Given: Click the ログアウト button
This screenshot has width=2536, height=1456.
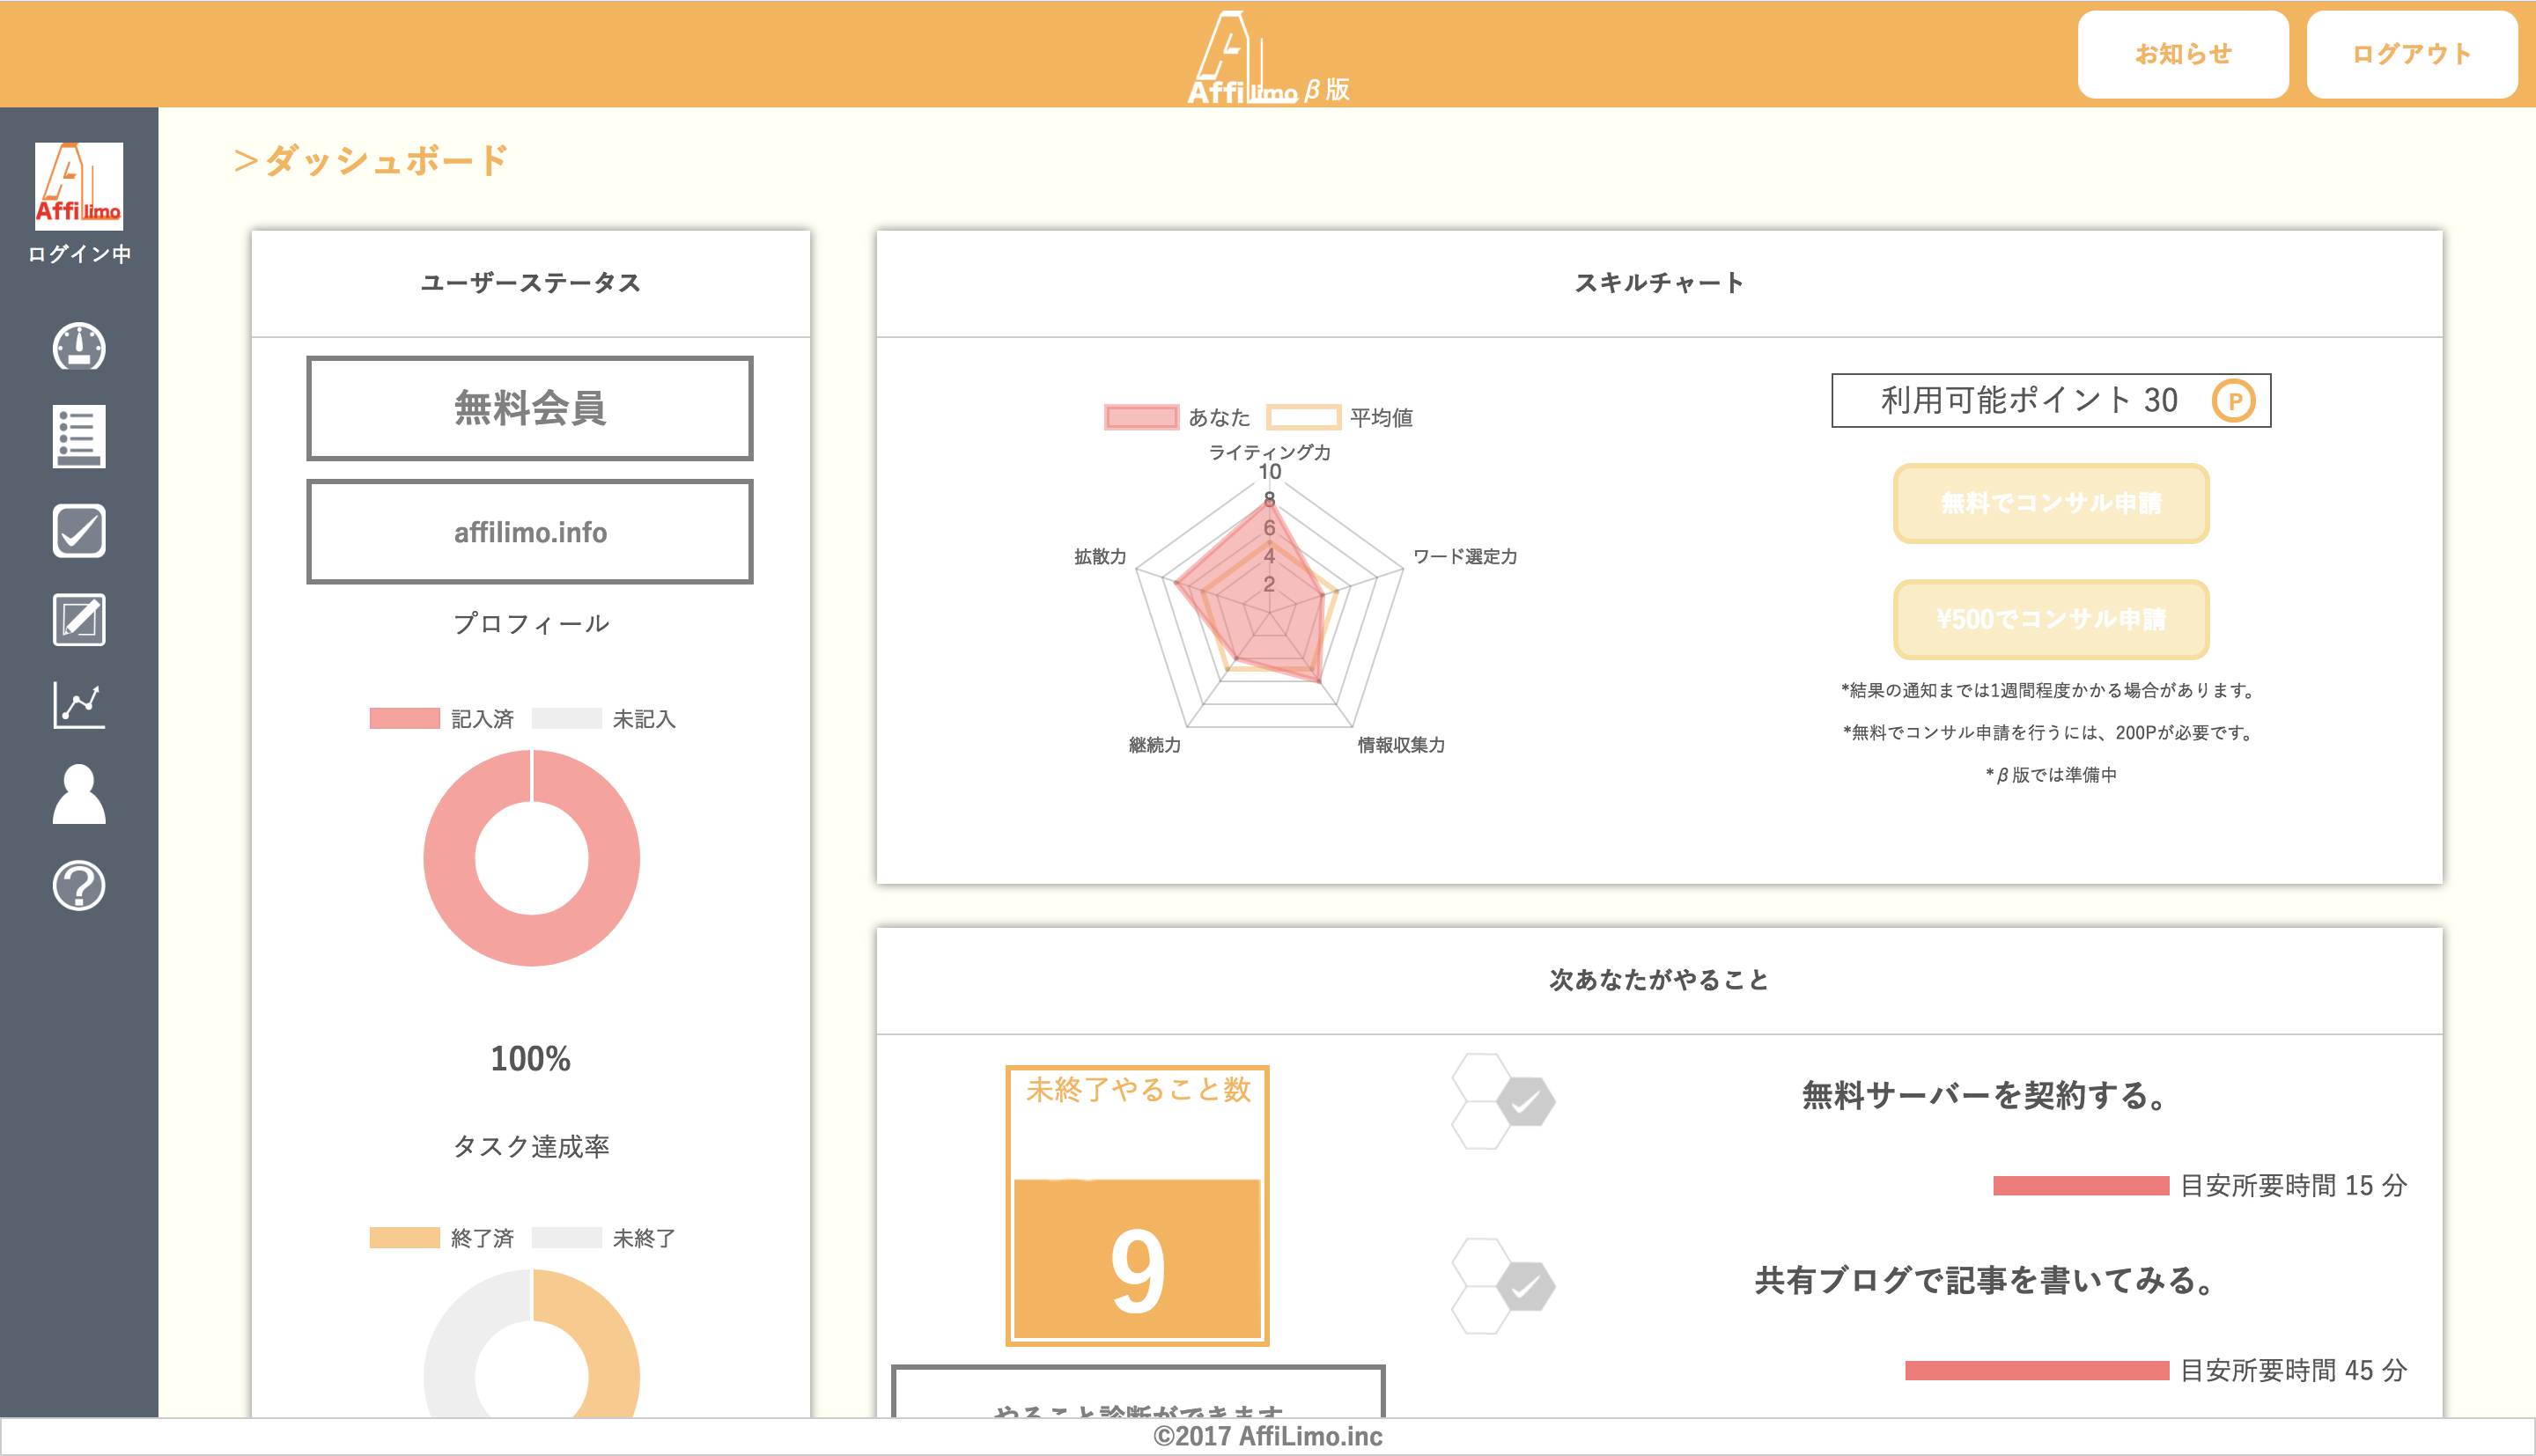Looking at the screenshot, I should pos(2411,54).
